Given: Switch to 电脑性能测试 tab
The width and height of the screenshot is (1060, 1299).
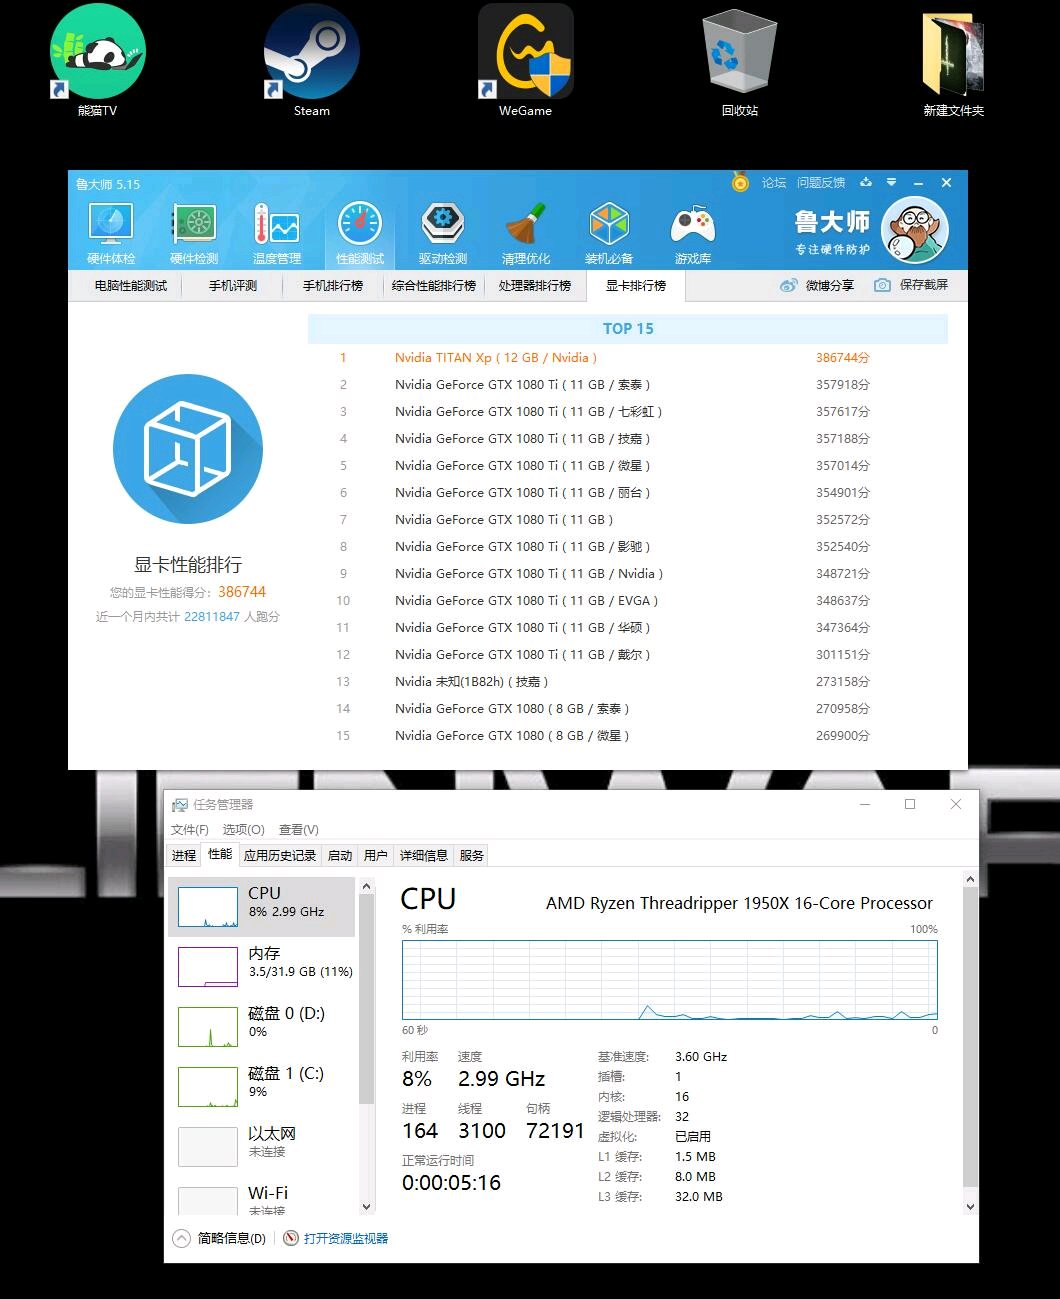Looking at the screenshot, I should pos(131,286).
